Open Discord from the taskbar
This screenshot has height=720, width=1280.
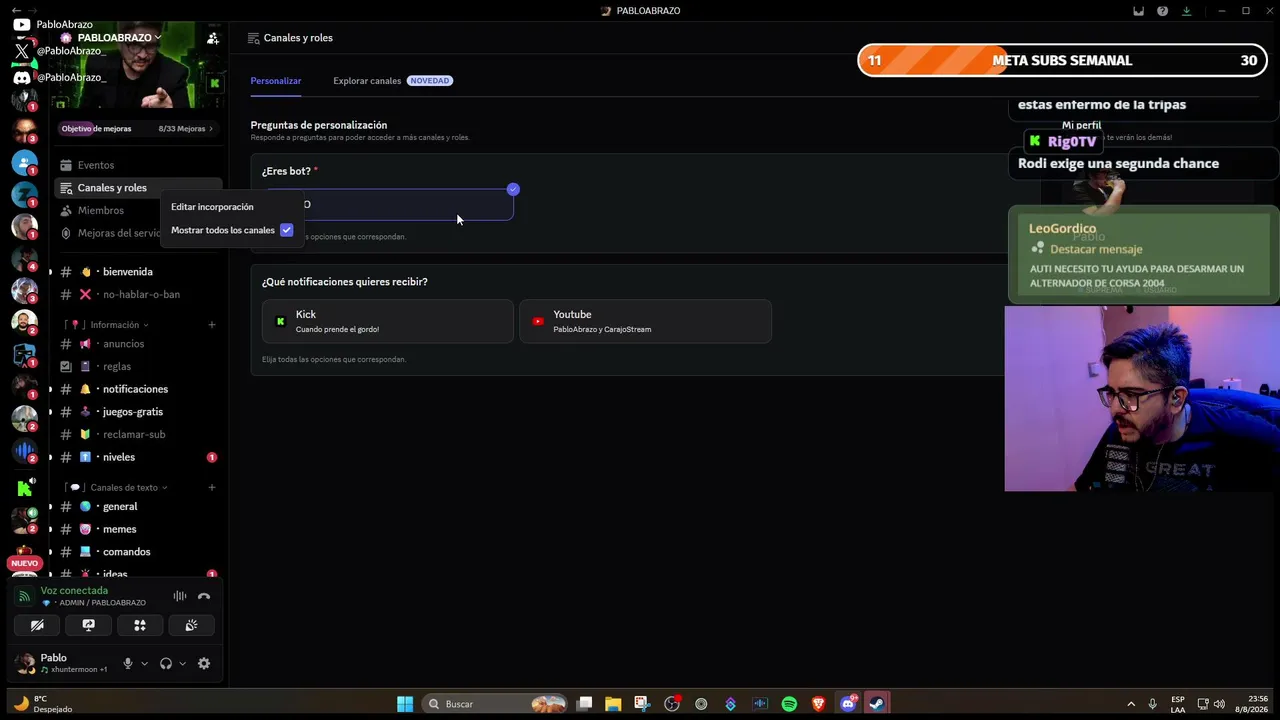pyautogui.click(x=848, y=704)
